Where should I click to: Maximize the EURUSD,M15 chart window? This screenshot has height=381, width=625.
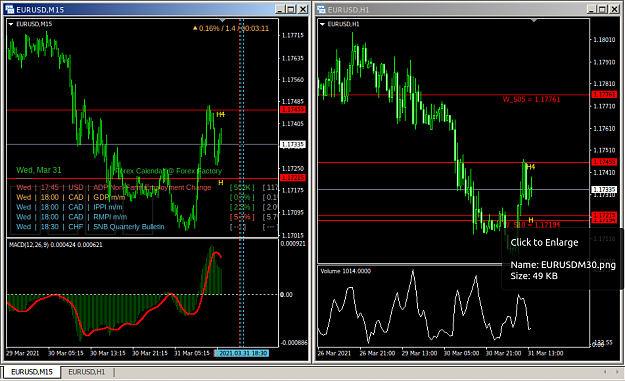(291, 9)
